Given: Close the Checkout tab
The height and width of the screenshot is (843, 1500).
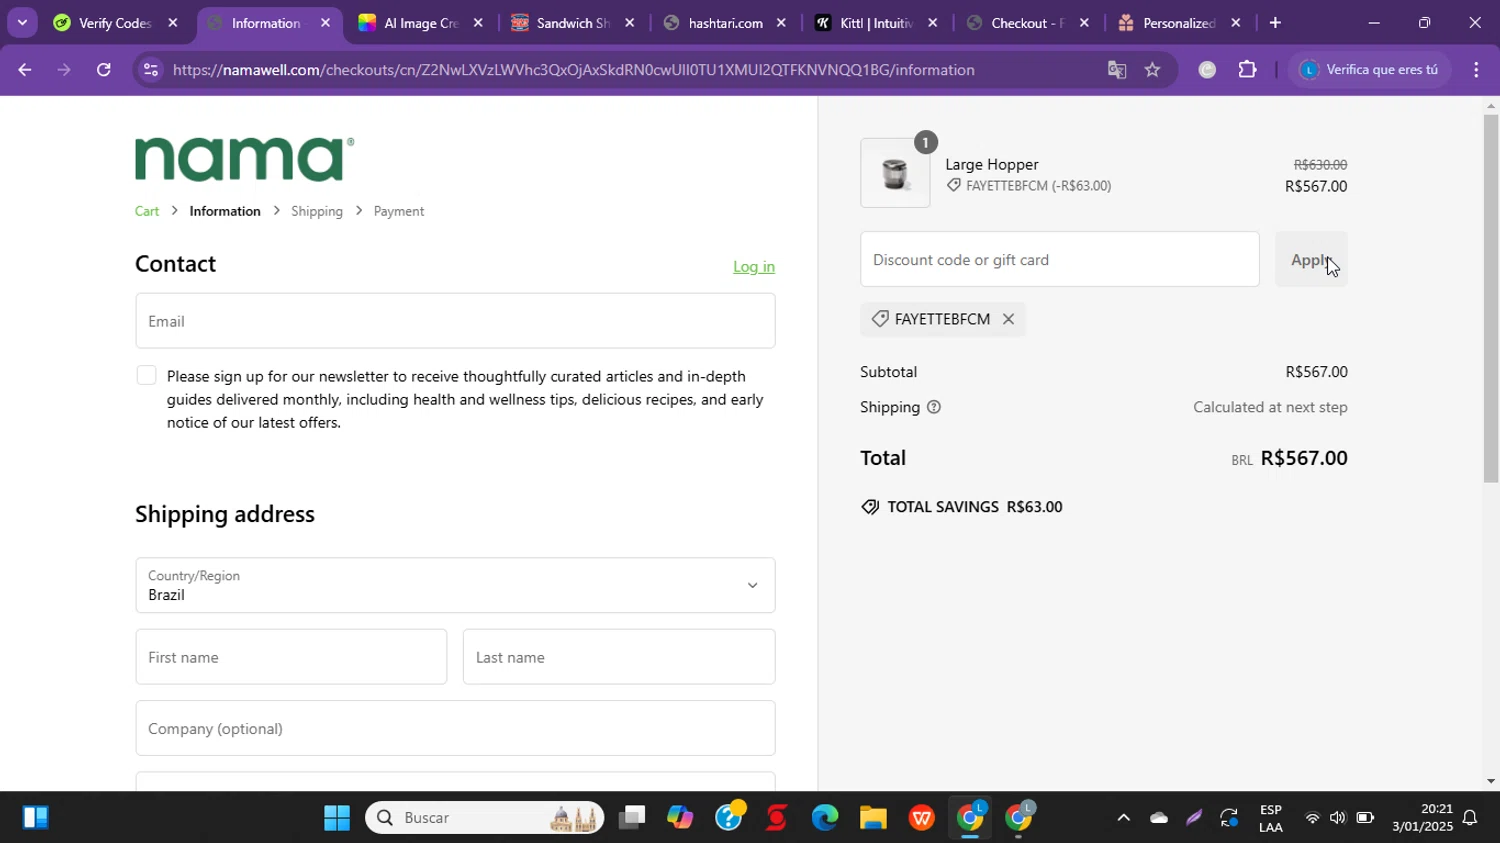Looking at the screenshot, I should click(x=1084, y=23).
